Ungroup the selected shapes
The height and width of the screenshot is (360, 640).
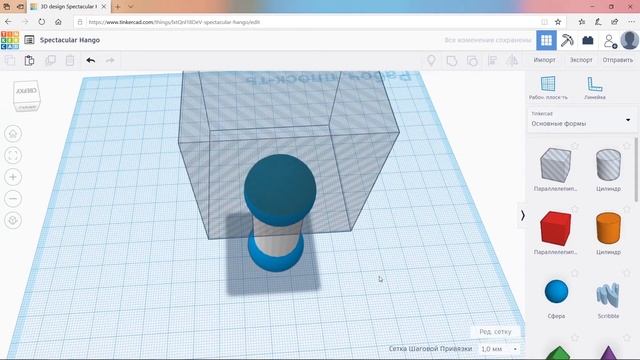click(472, 61)
